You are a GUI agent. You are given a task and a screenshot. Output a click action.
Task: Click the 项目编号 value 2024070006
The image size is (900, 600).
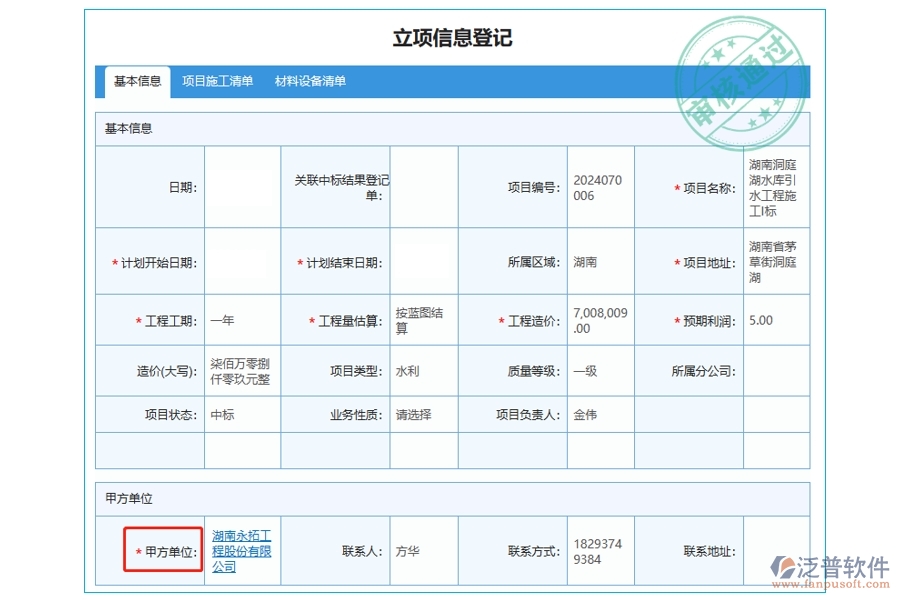tap(600, 188)
